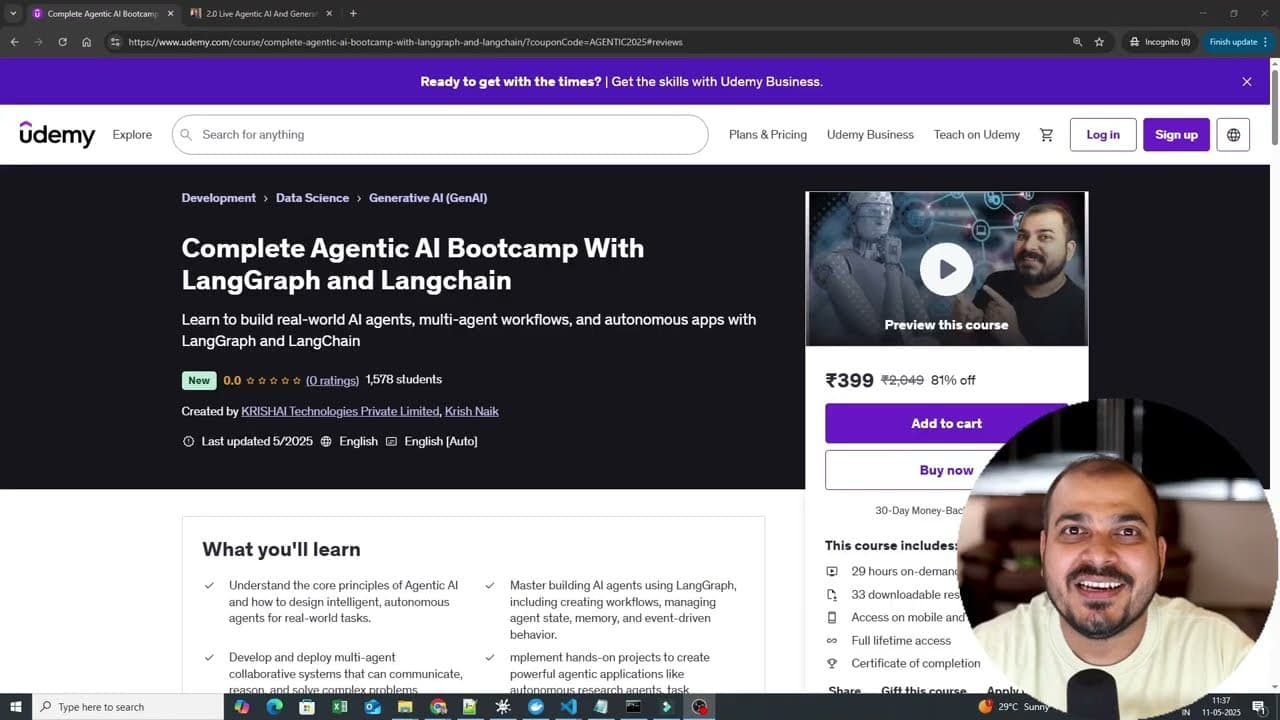Open File Explorer from the taskbar
This screenshot has width=1280, height=720.
click(x=405, y=707)
